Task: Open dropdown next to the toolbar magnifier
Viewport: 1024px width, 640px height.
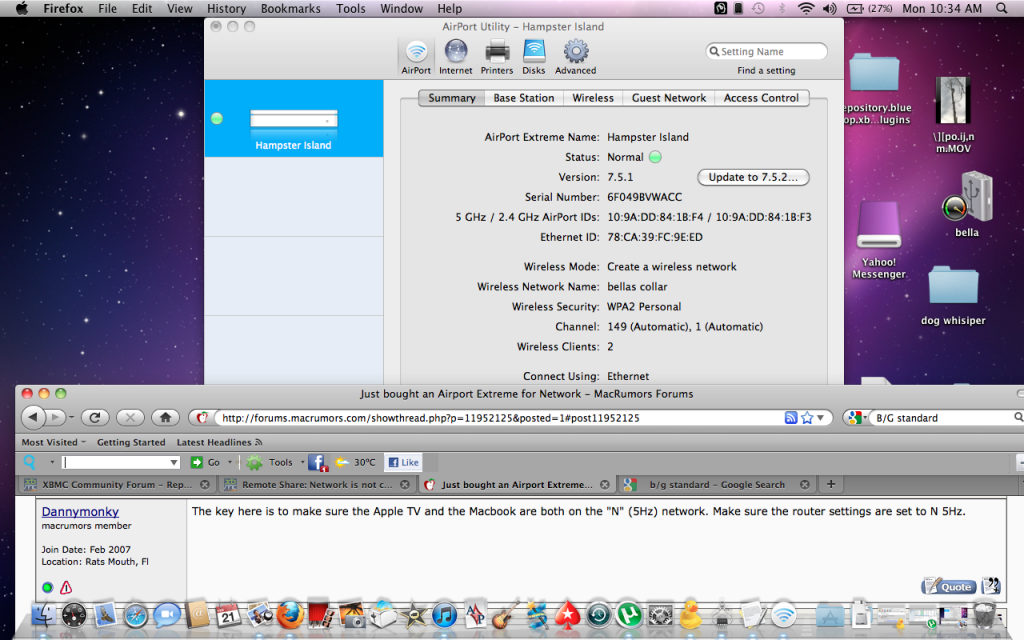Action: (52, 462)
